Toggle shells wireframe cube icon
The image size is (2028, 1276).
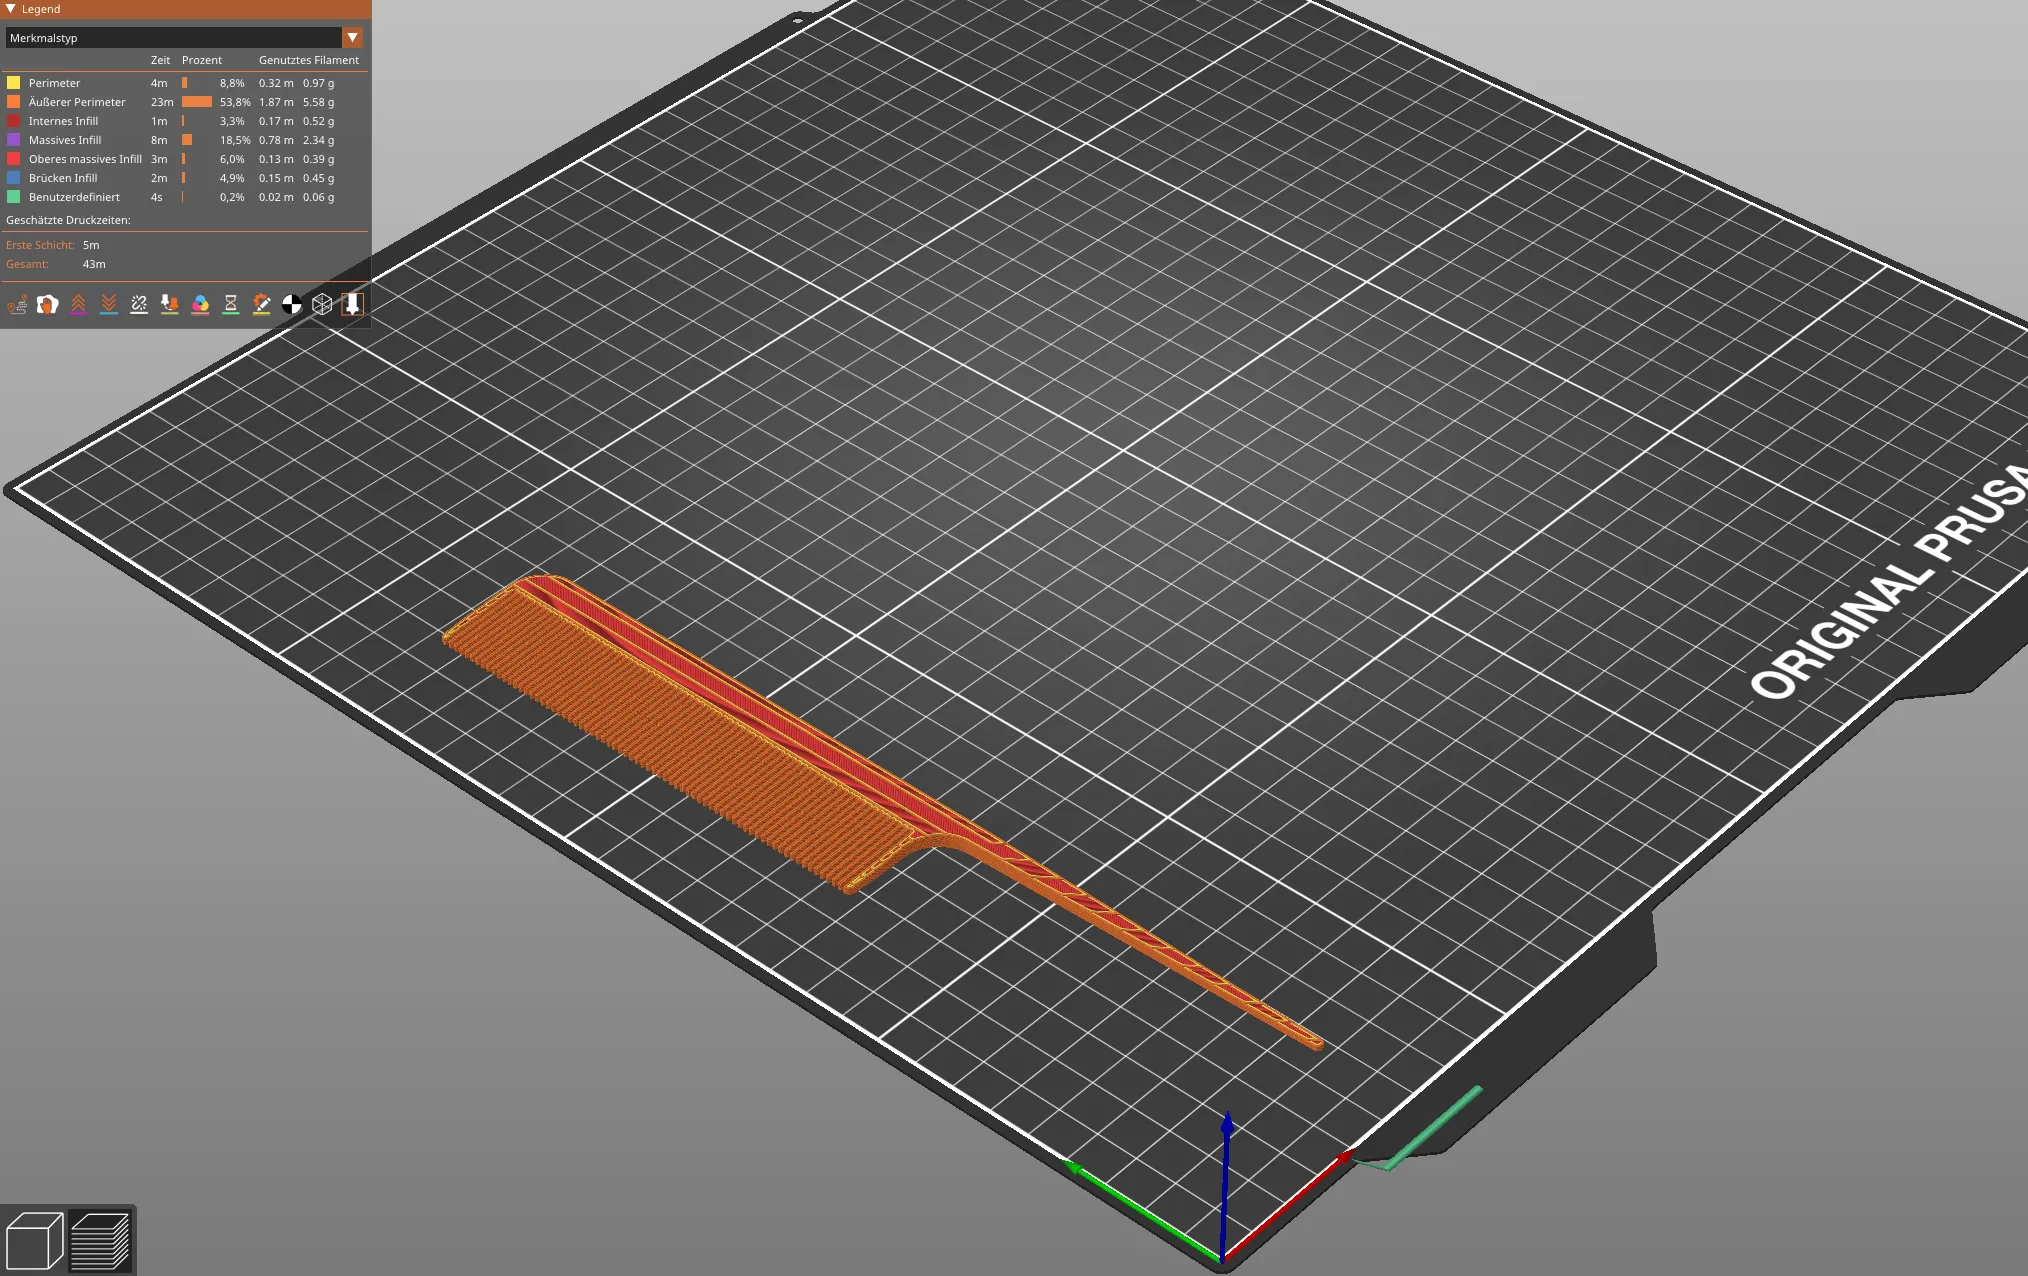[x=322, y=304]
